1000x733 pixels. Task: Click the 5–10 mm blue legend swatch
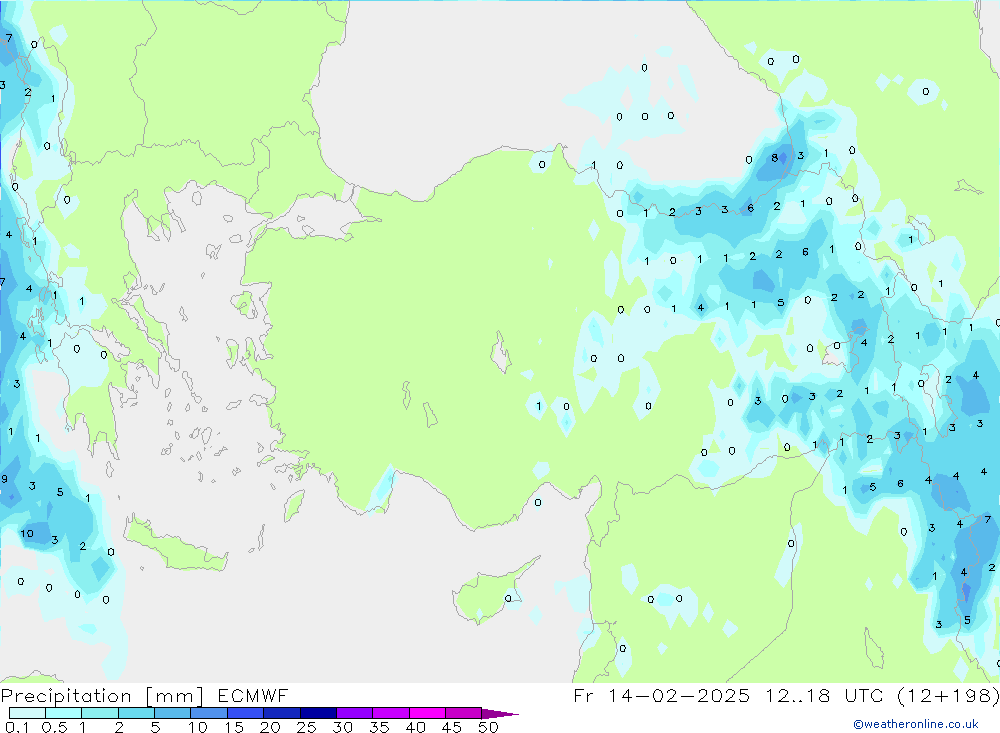point(173,713)
